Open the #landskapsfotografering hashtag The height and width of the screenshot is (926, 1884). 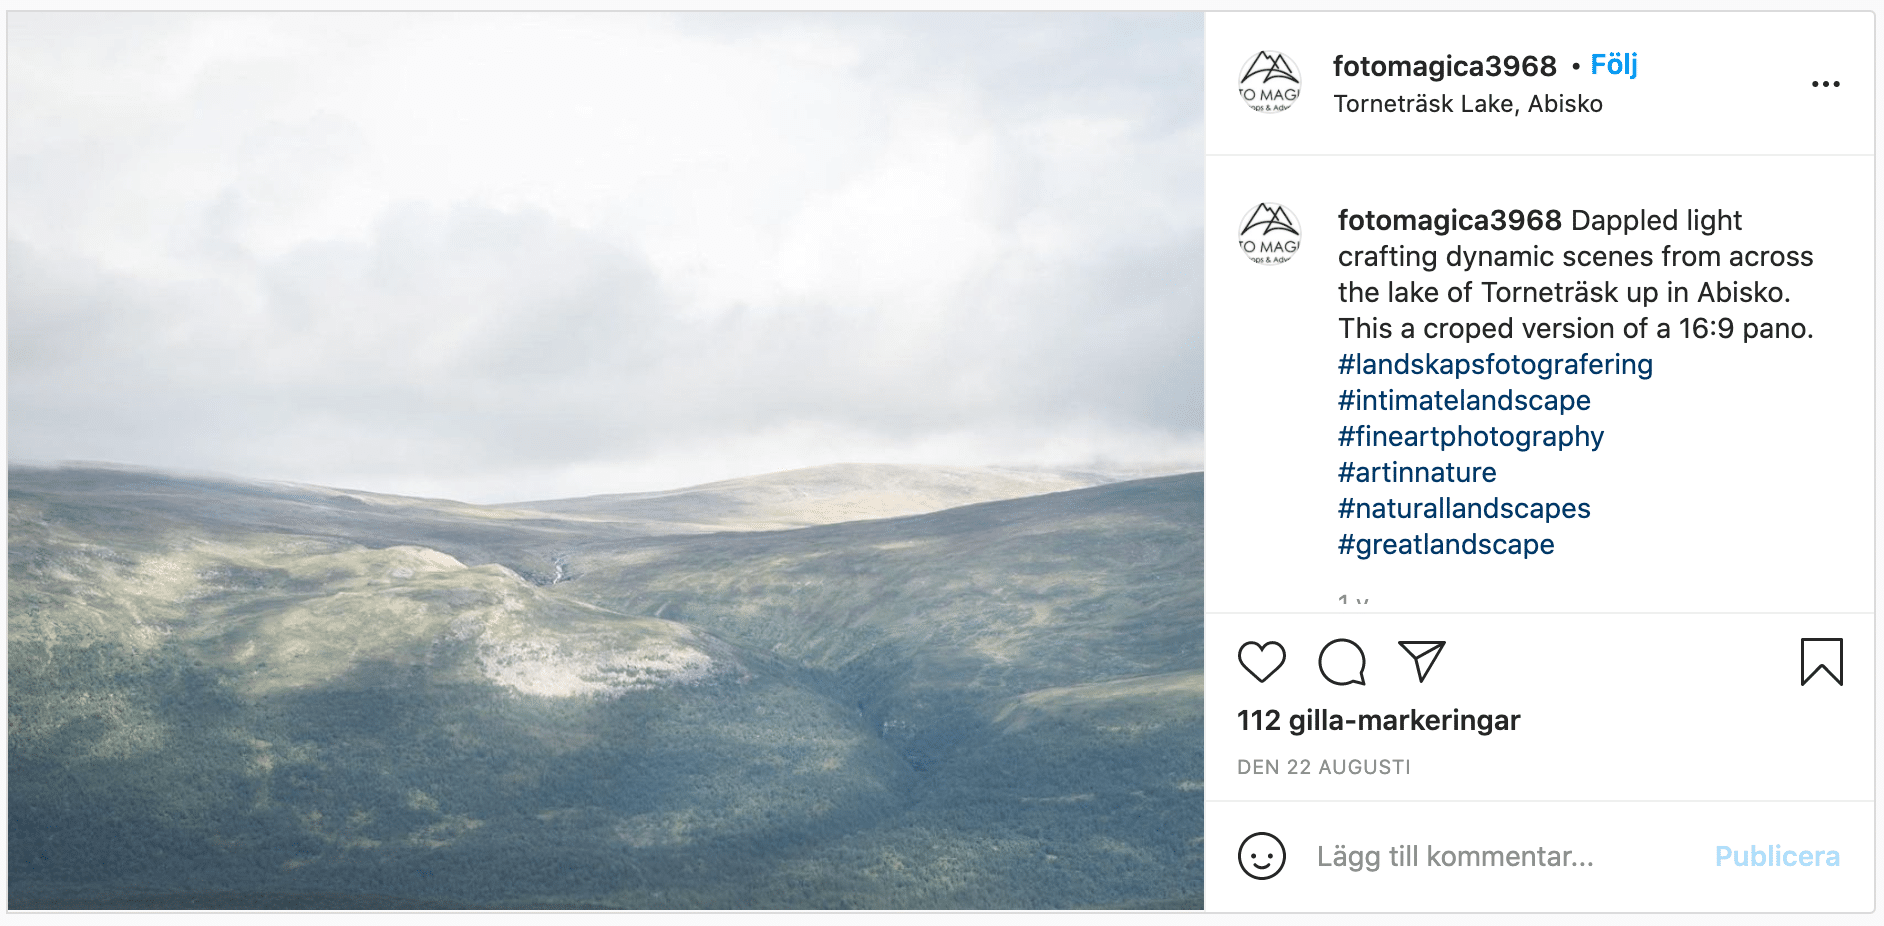[1495, 364]
